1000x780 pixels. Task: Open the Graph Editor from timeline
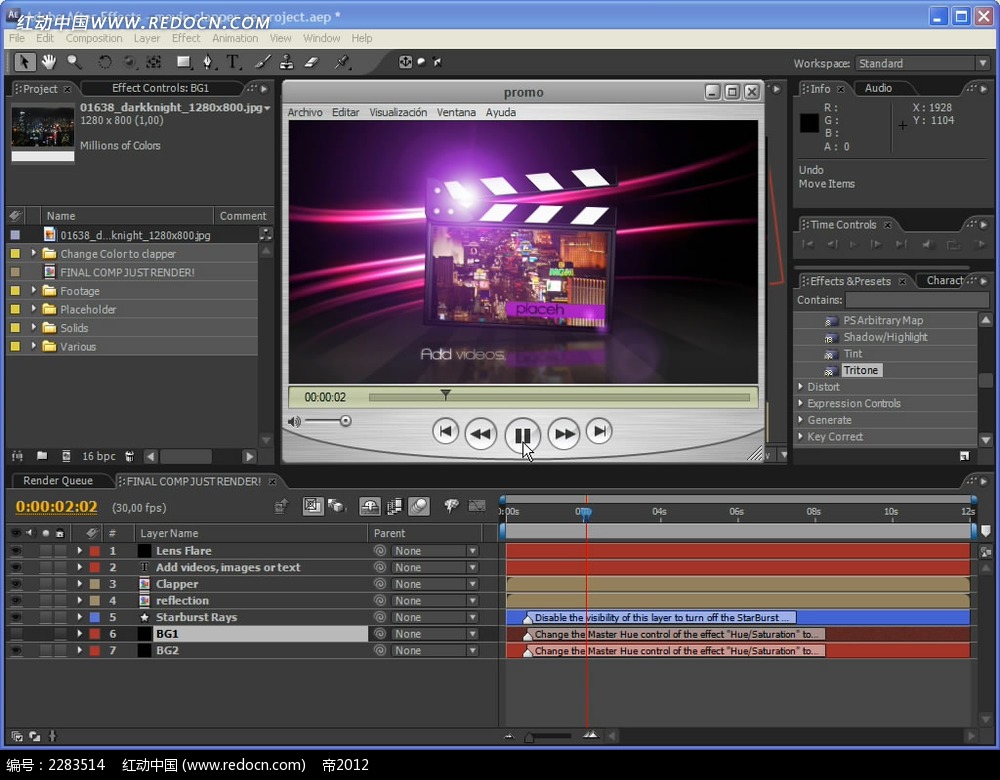pyautogui.click(x=477, y=506)
